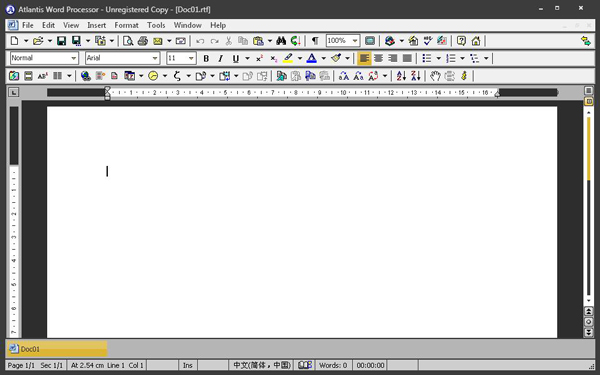This screenshot has height=375, width=600.
Task: Open the Format menu
Action: pyautogui.click(x=126, y=25)
